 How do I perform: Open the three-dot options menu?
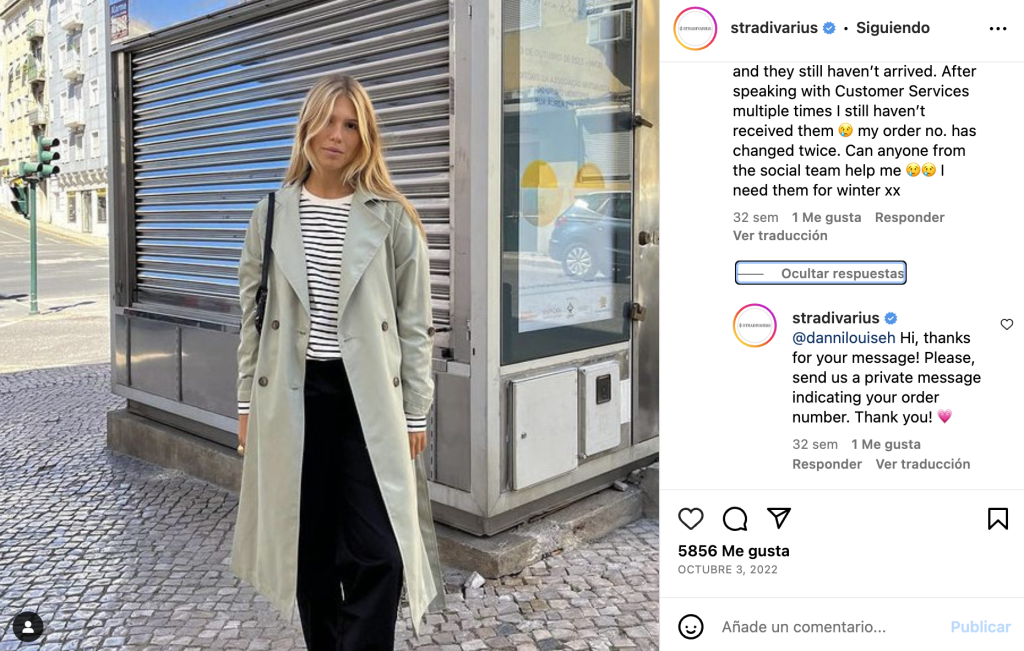(x=997, y=29)
